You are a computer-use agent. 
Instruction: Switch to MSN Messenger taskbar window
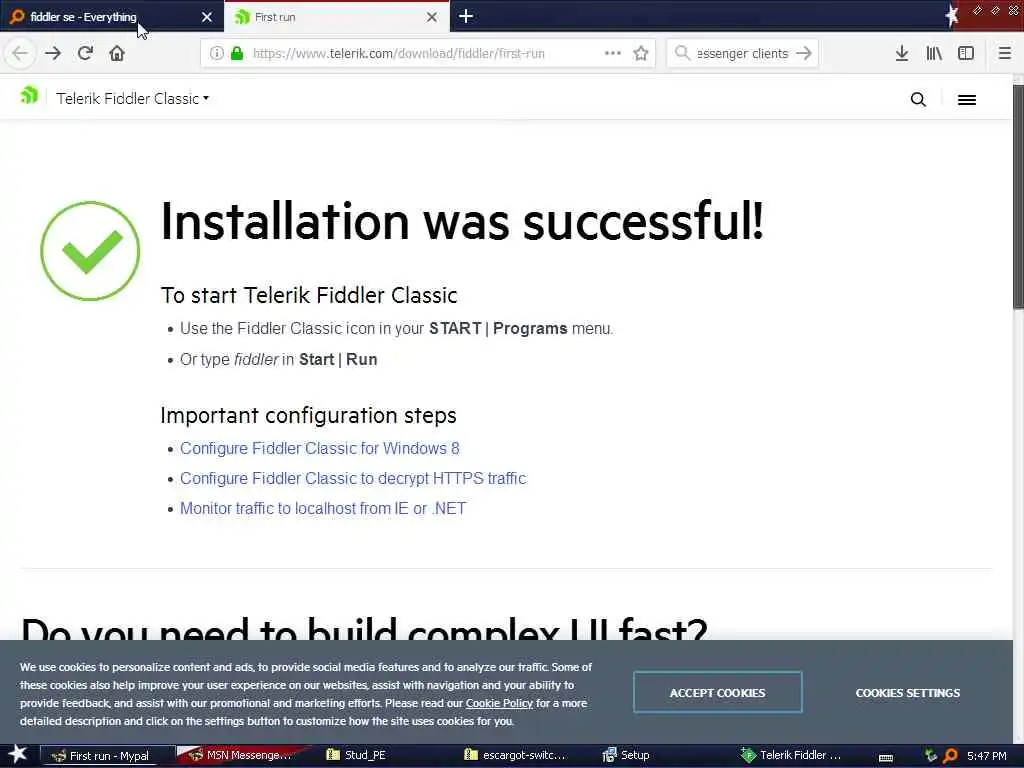[x=243, y=756]
